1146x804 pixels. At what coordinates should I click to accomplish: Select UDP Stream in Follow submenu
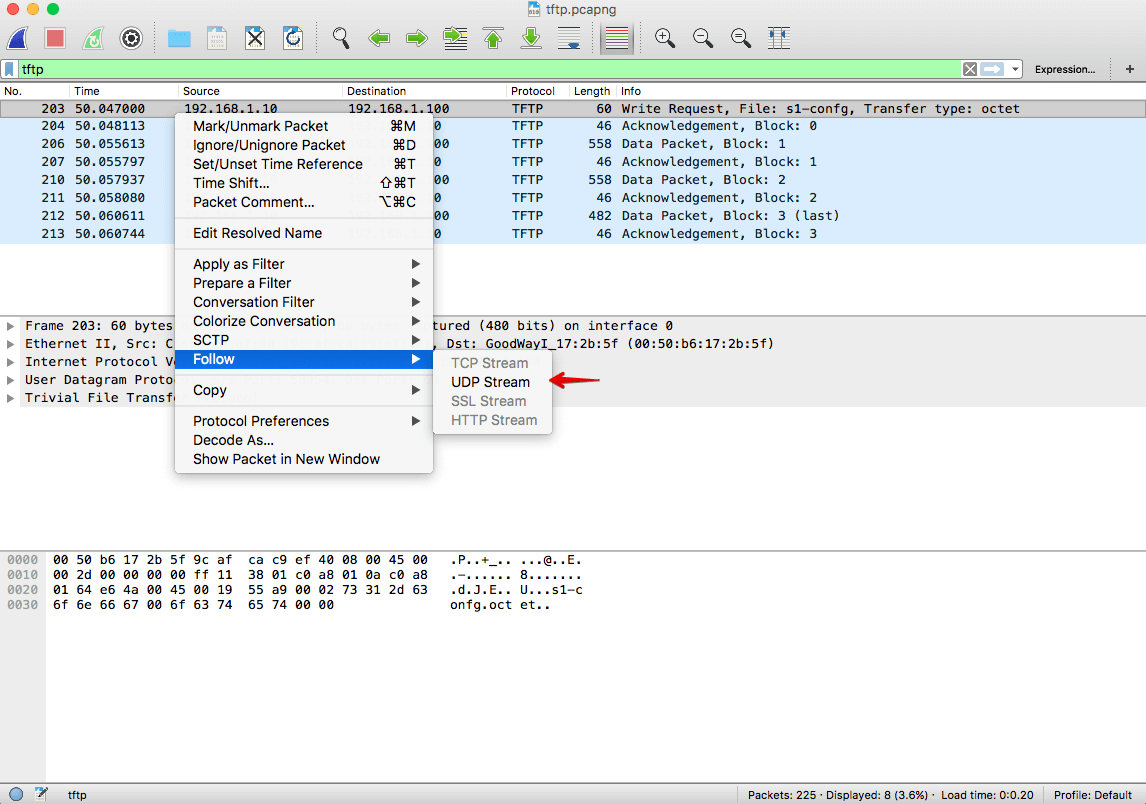pos(492,382)
